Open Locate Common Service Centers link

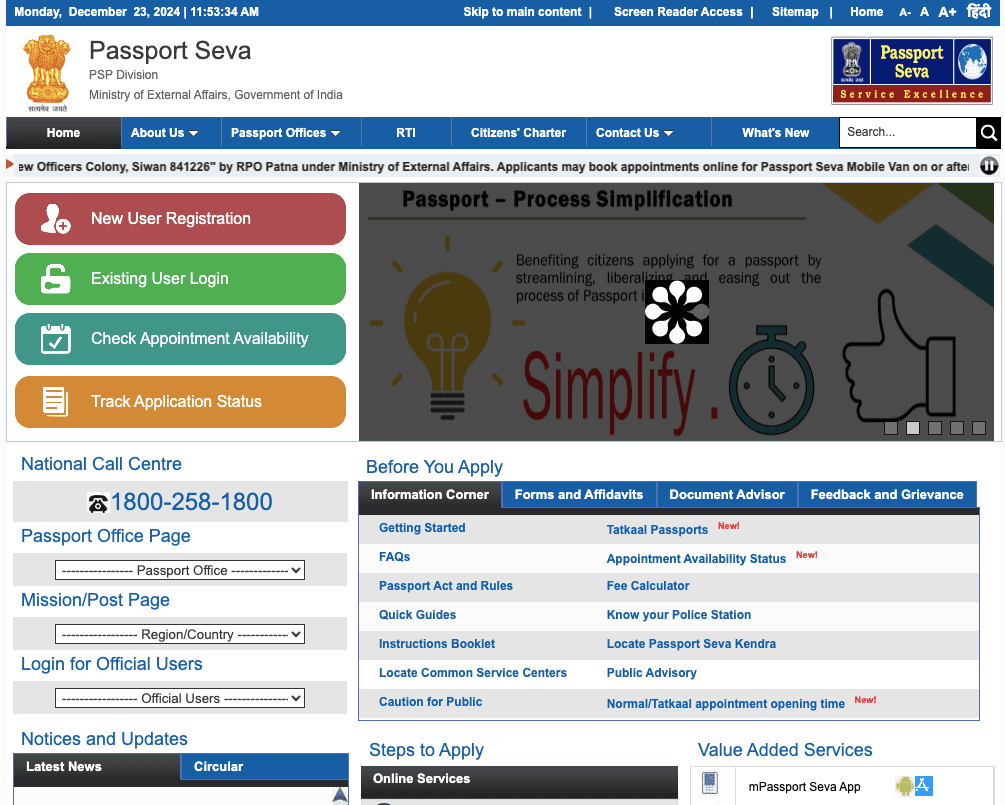(x=472, y=672)
